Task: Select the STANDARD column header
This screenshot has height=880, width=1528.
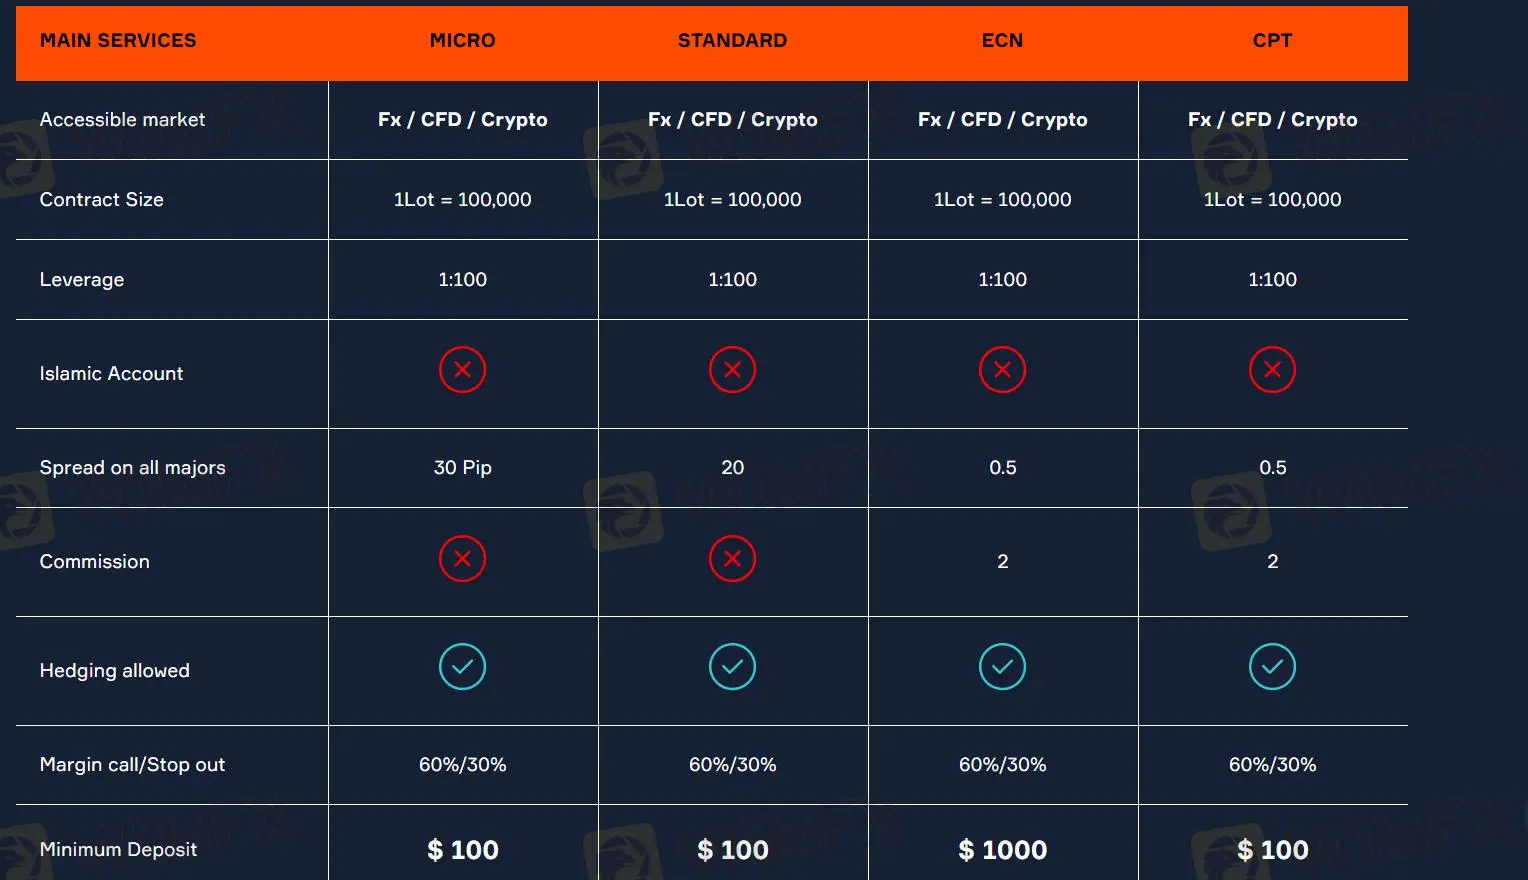Action: (732, 41)
